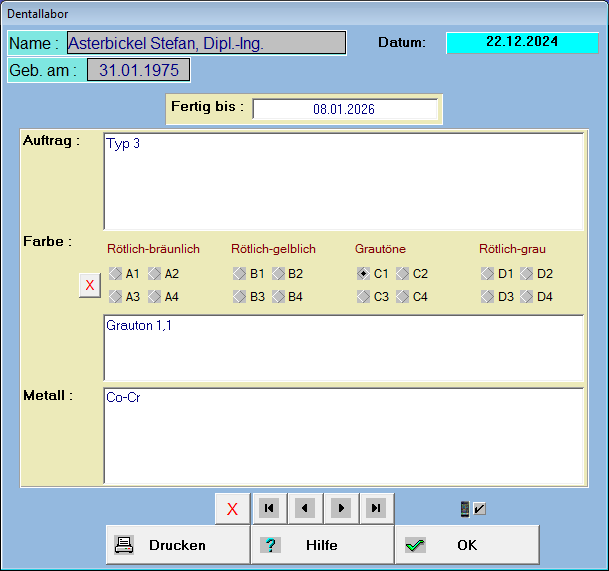Click the red X delete button above Drucken

(x=232, y=508)
